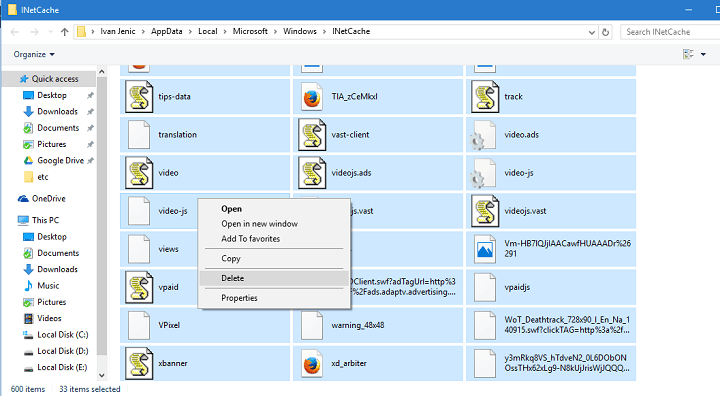The width and height of the screenshot is (720, 396).
Task: Select the Vm-HB7IQJjIAA image file icon
Action: pyautogui.click(x=485, y=249)
